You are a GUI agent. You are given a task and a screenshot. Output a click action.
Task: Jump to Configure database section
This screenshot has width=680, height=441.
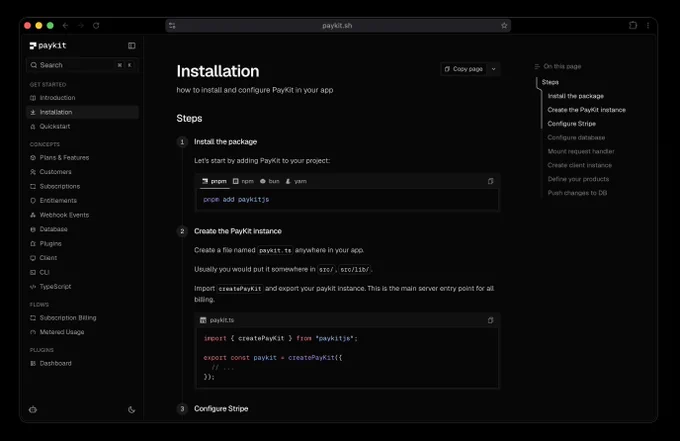[x=576, y=138]
